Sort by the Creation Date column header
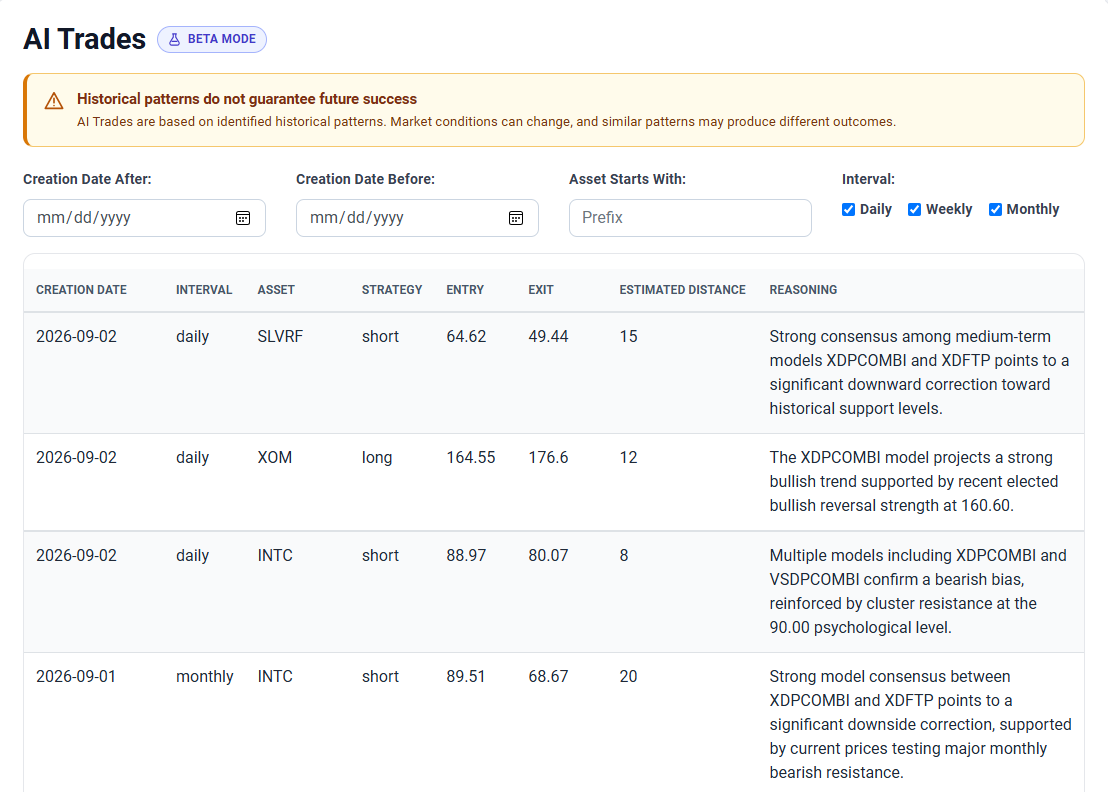 81,290
